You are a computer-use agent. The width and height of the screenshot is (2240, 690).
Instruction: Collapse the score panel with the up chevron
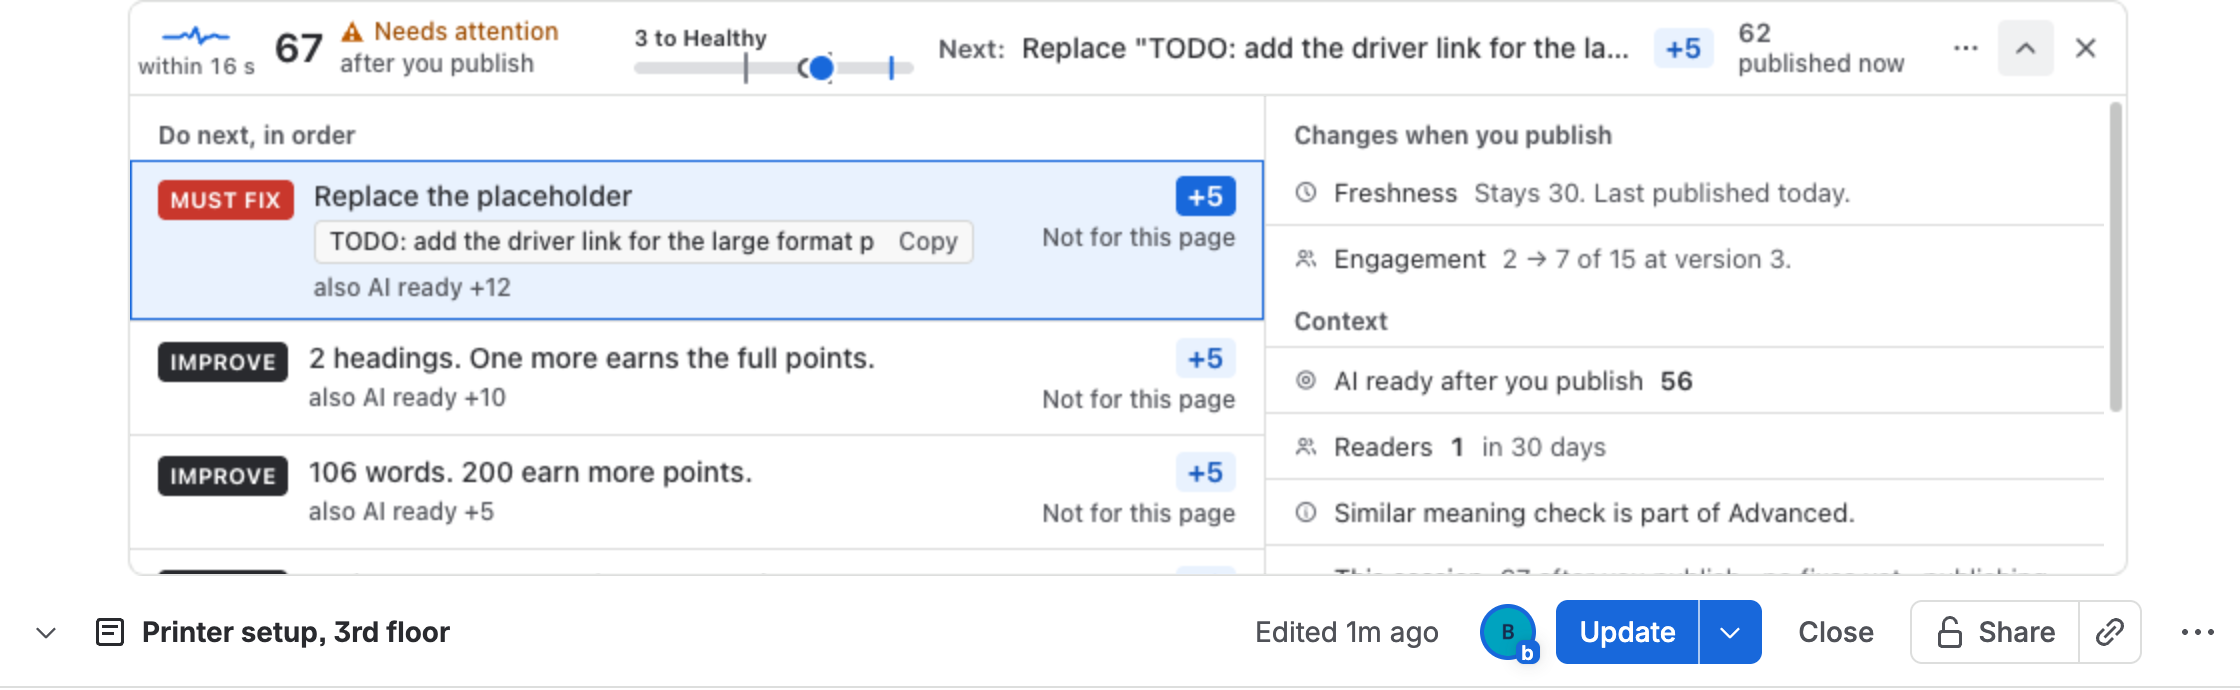[2025, 48]
